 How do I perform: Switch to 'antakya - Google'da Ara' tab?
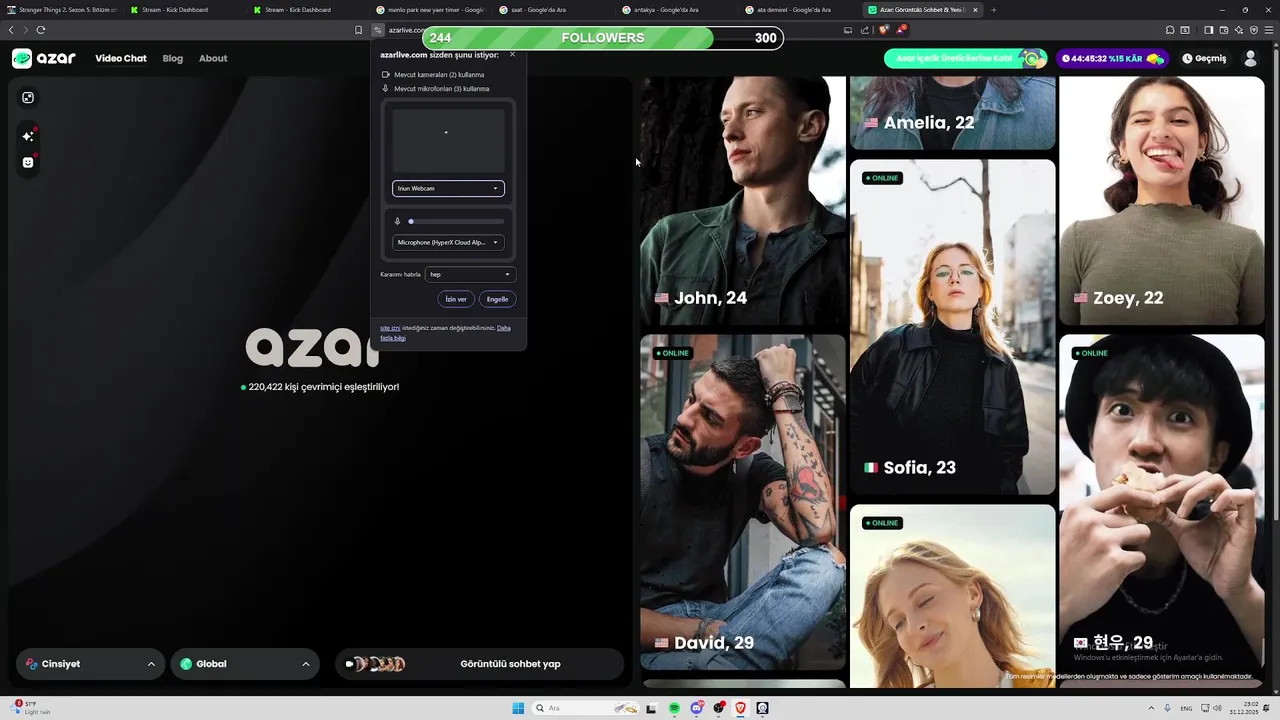coord(678,10)
